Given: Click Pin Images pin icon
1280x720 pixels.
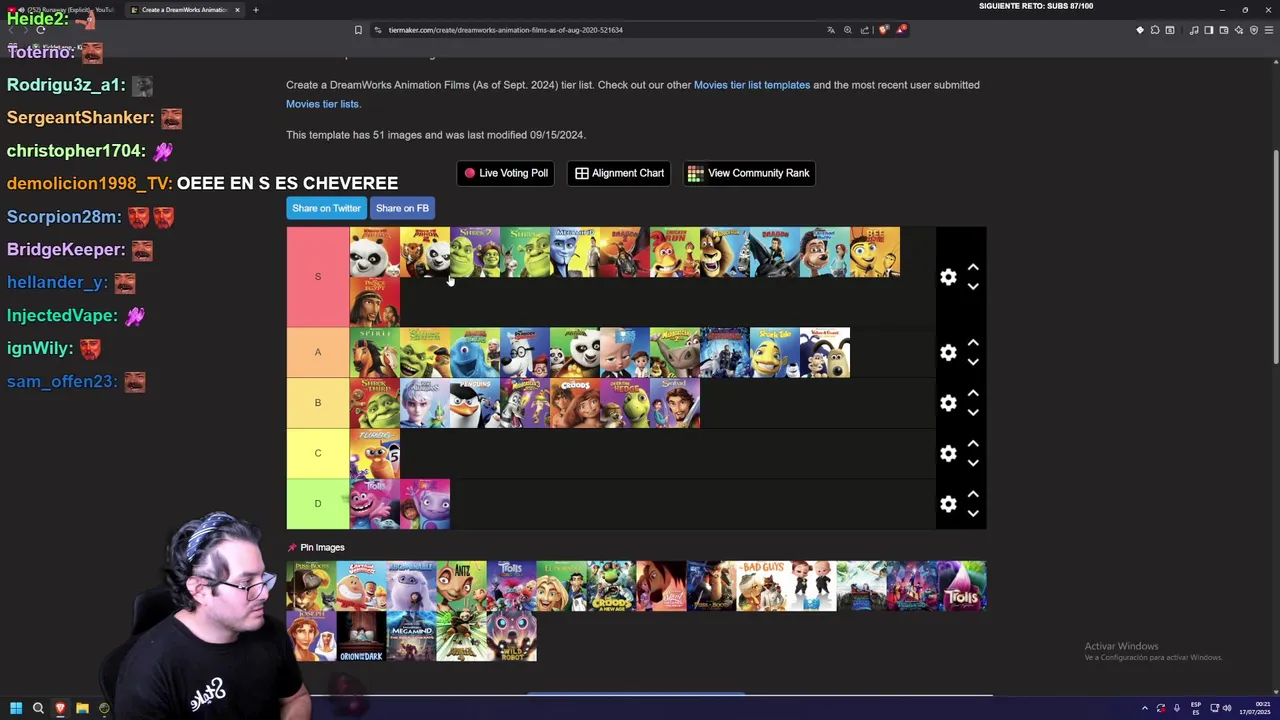Looking at the screenshot, I should click(292, 548).
